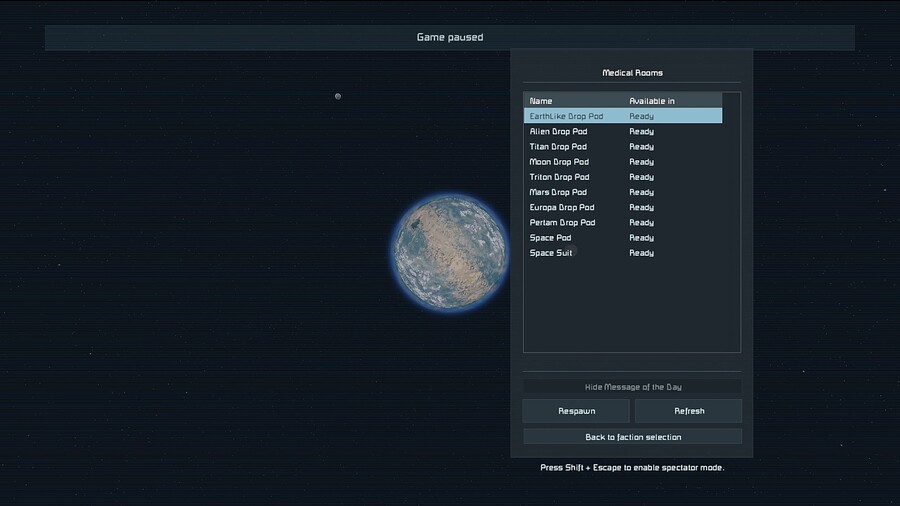Go back to faction selection
900x506 pixels.
[x=632, y=437]
